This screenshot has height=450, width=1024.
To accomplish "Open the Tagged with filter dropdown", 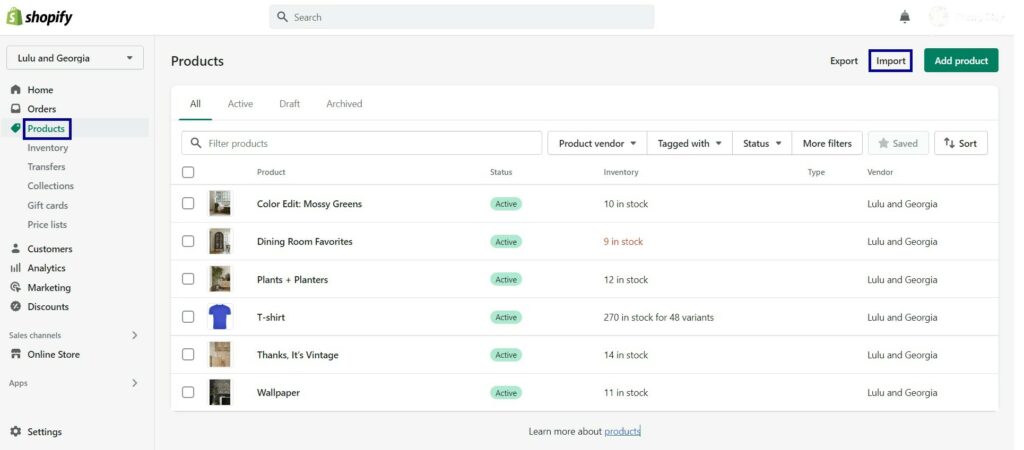I will (x=690, y=143).
